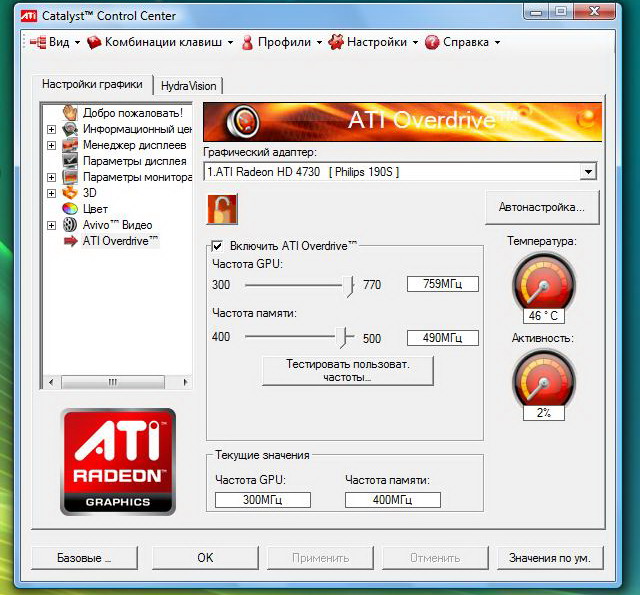Click the ATI Radeon Graphics logo
Viewport: 640px width, 595px height.
point(118,462)
